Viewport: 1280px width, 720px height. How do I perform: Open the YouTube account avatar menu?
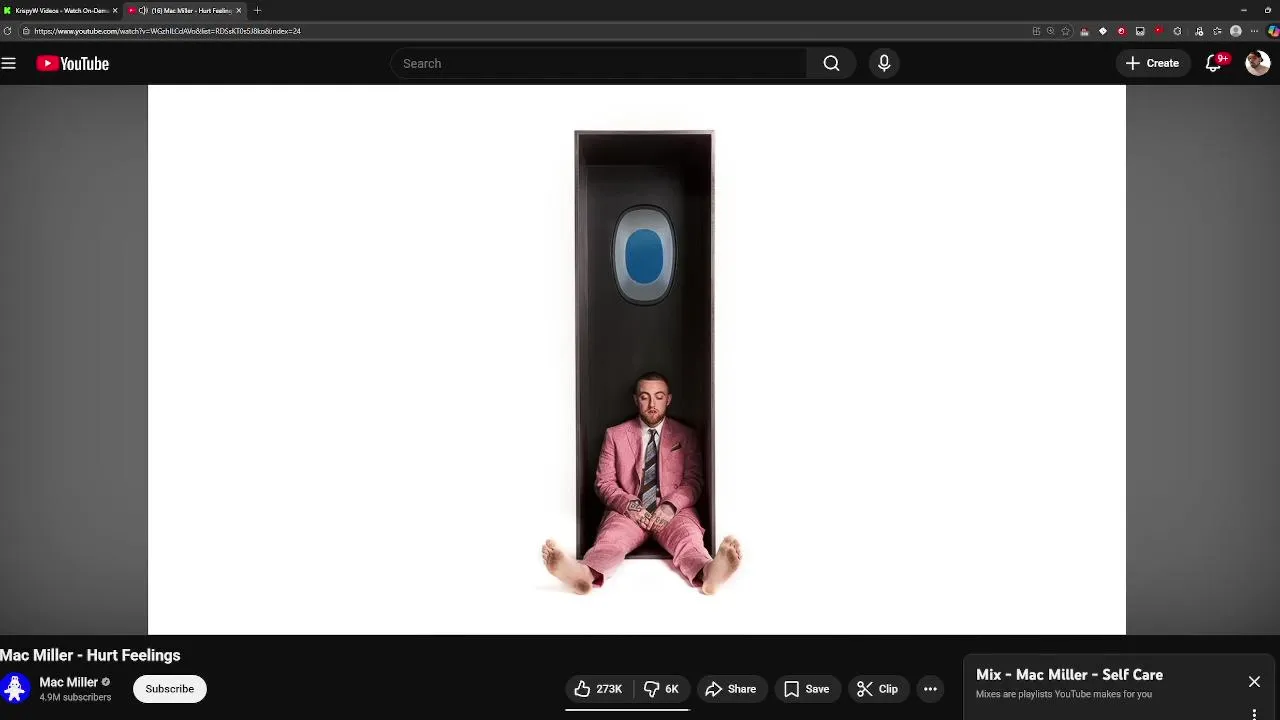[x=1258, y=63]
